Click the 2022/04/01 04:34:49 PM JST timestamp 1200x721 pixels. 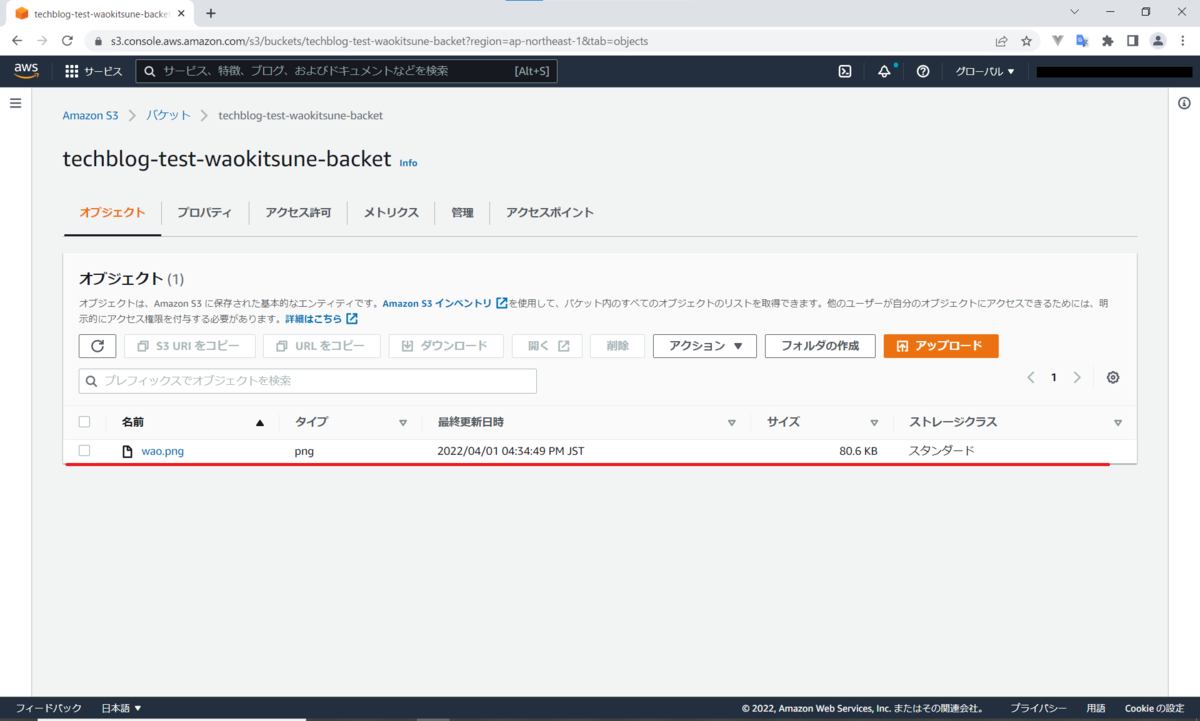tap(511, 451)
